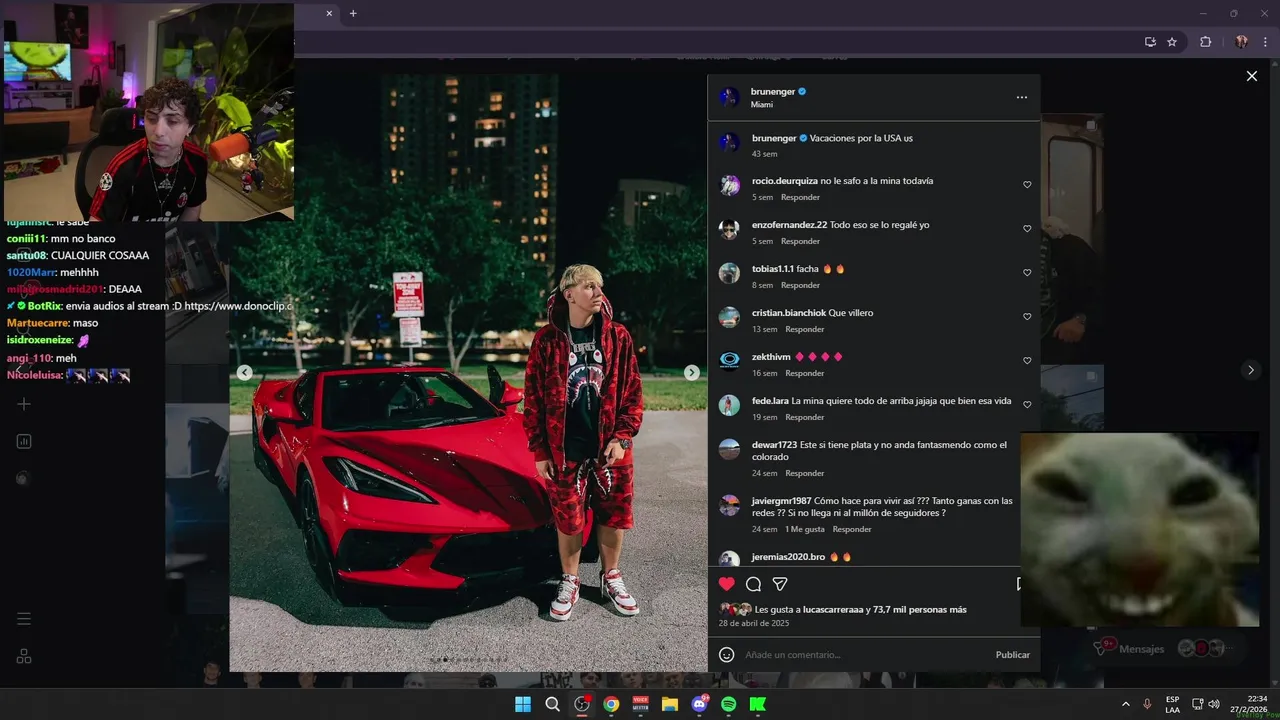Bookmark this page with the star

(1172, 42)
